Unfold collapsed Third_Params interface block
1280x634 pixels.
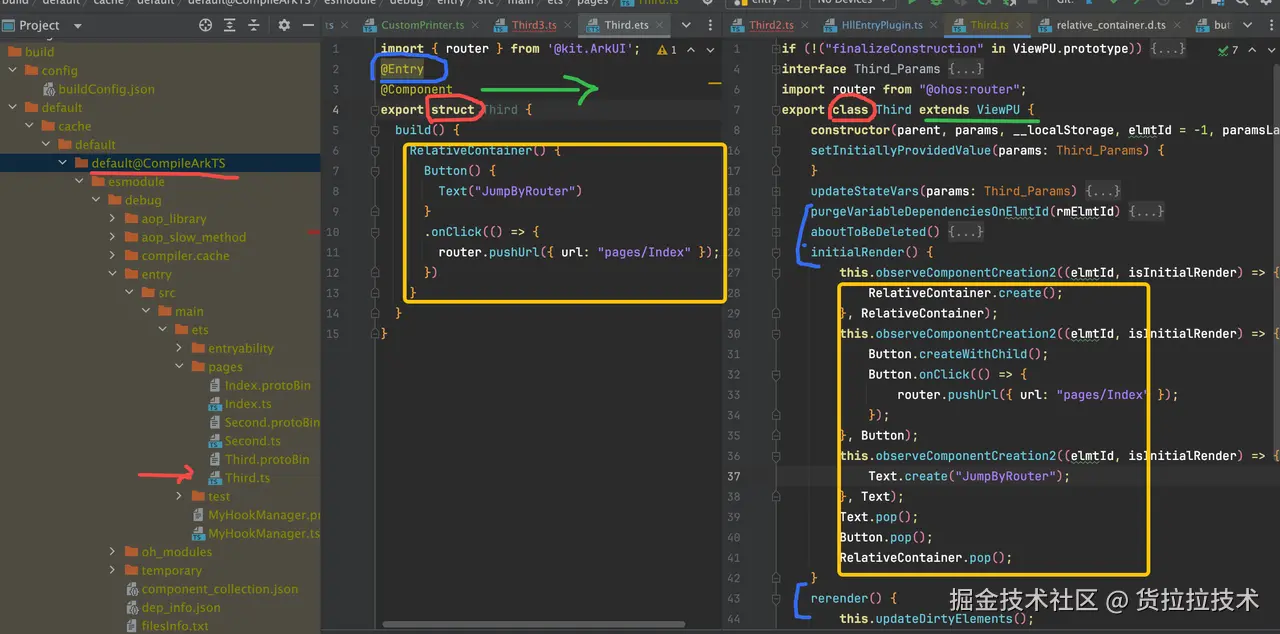(x=968, y=69)
